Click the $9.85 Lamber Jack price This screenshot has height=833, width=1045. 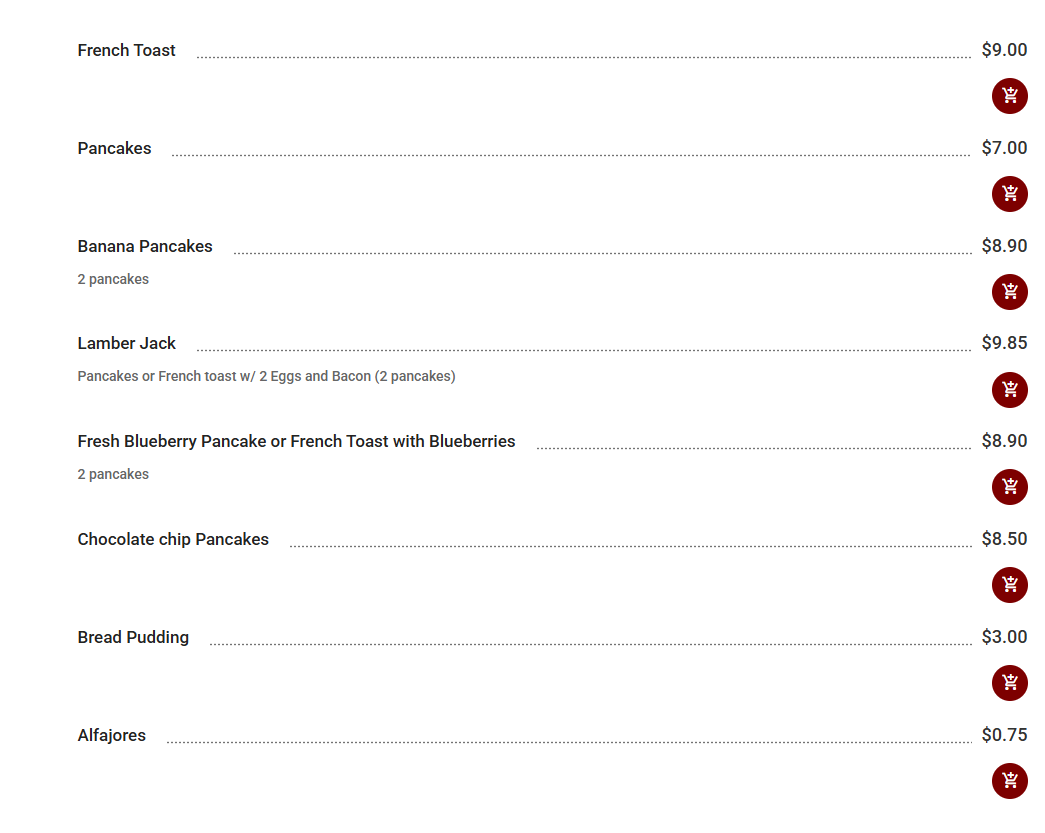point(1004,343)
